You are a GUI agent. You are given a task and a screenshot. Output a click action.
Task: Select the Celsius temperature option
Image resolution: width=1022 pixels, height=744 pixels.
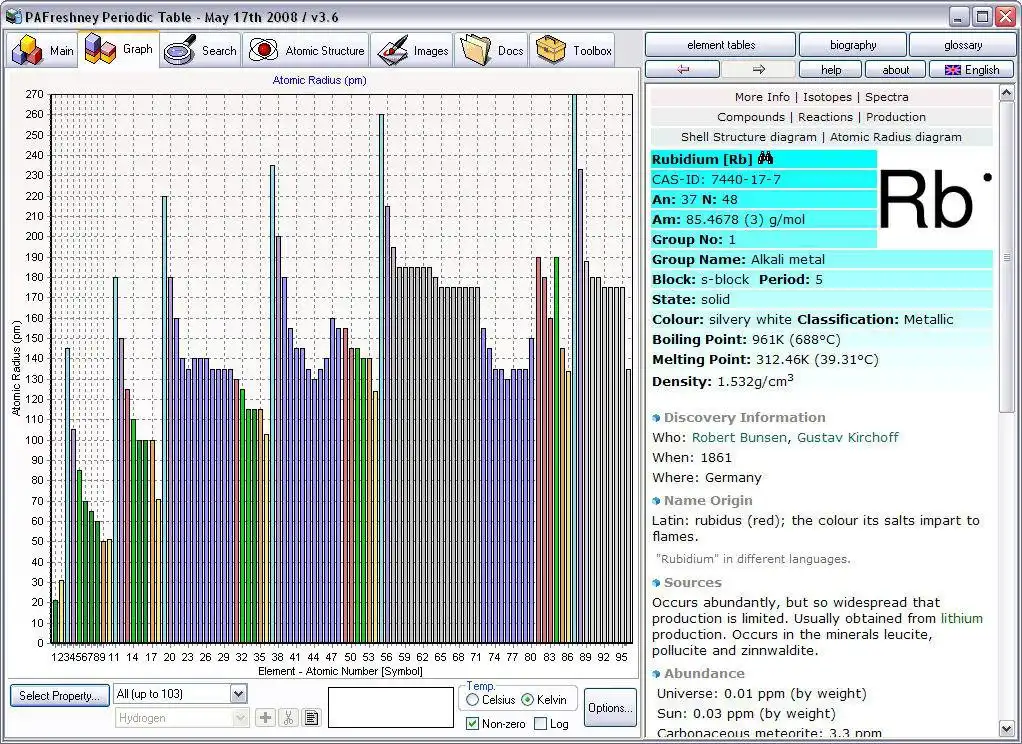coord(473,700)
